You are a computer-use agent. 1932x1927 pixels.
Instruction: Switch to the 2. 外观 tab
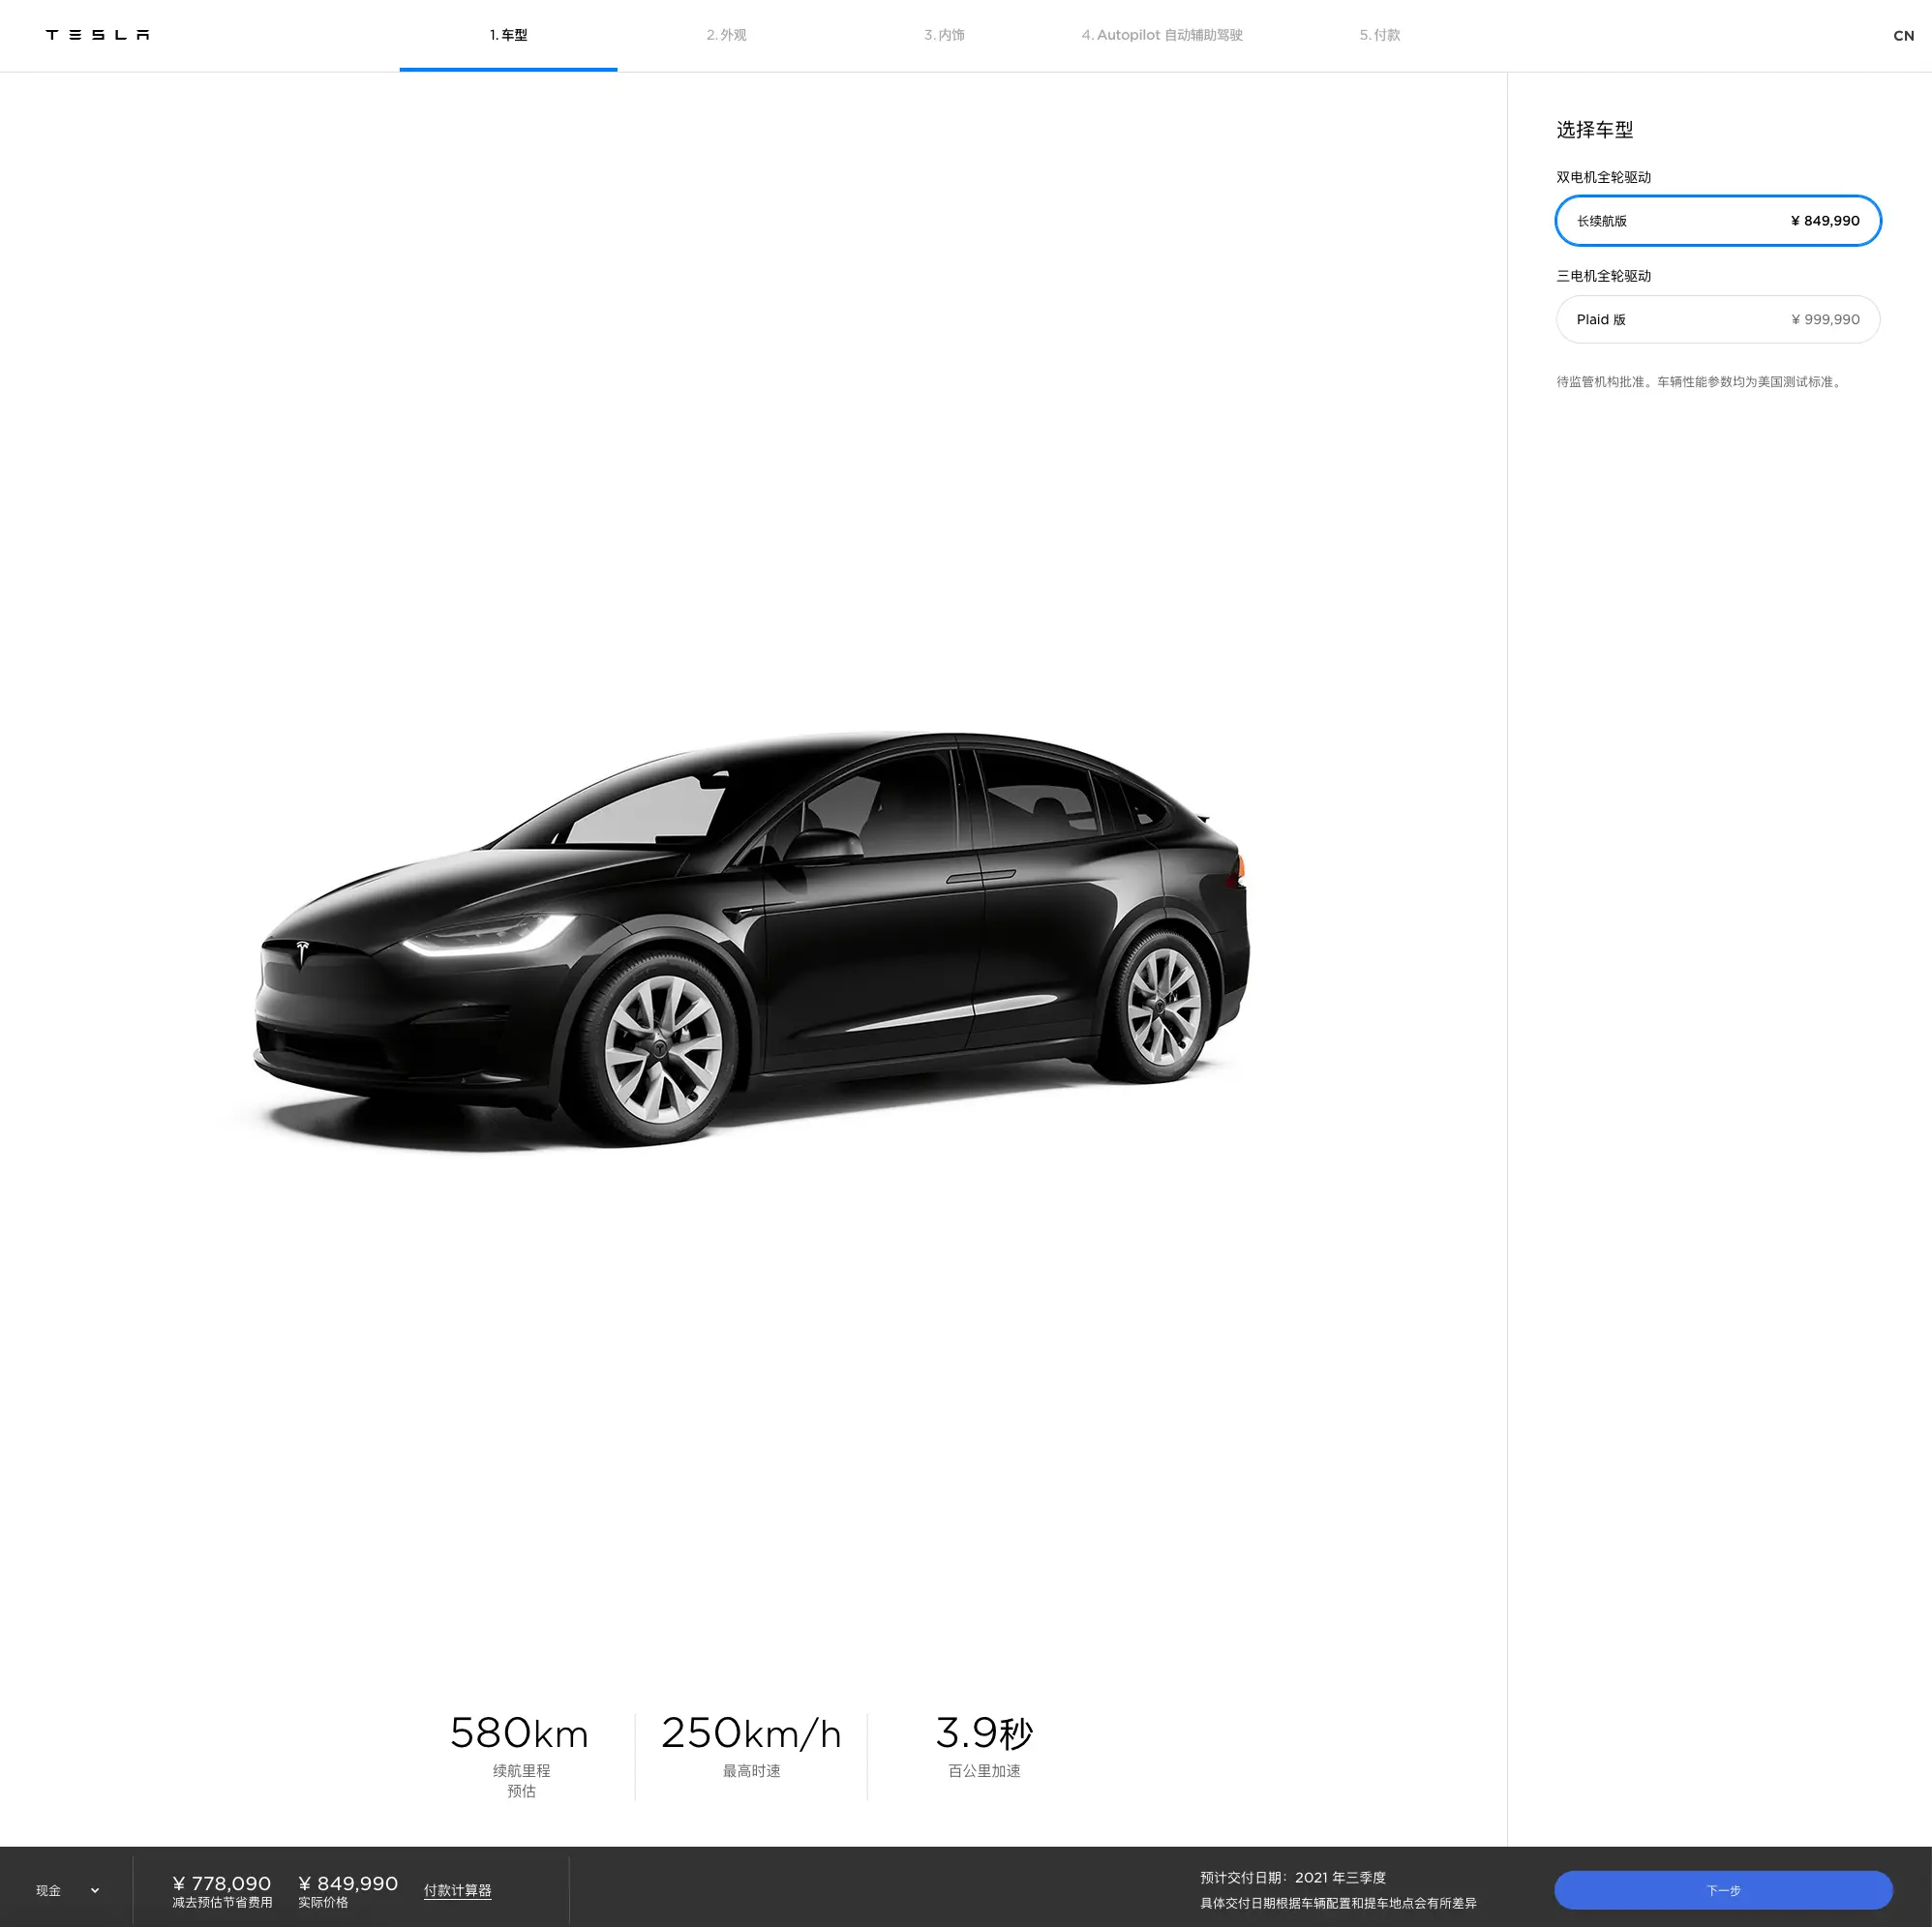click(726, 35)
